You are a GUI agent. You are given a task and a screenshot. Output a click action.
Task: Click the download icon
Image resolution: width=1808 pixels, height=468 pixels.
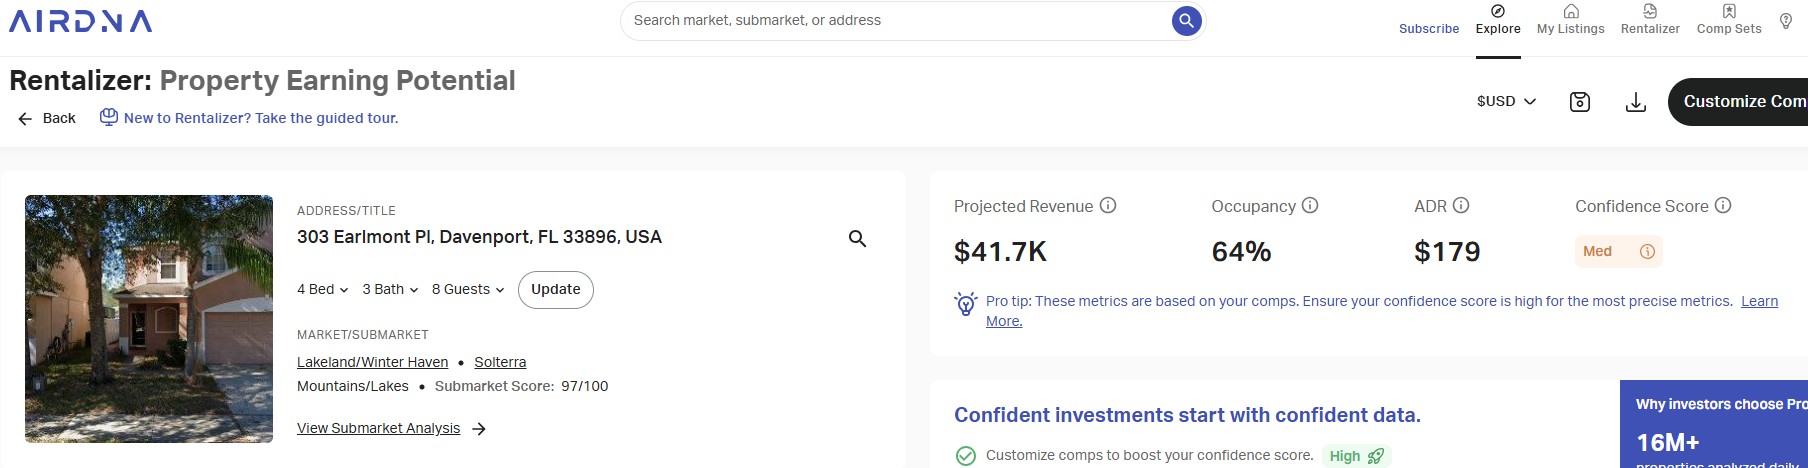pos(1636,102)
